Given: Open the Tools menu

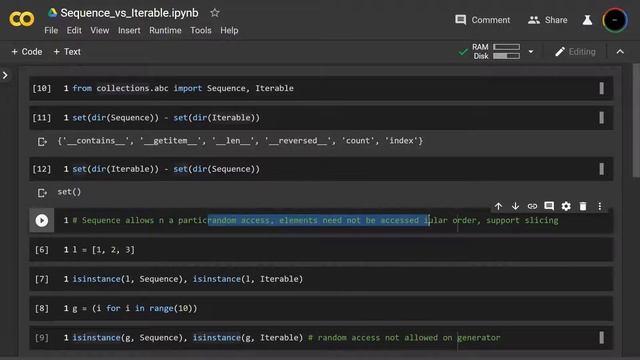Looking at the screenshot, I should 201,31.
